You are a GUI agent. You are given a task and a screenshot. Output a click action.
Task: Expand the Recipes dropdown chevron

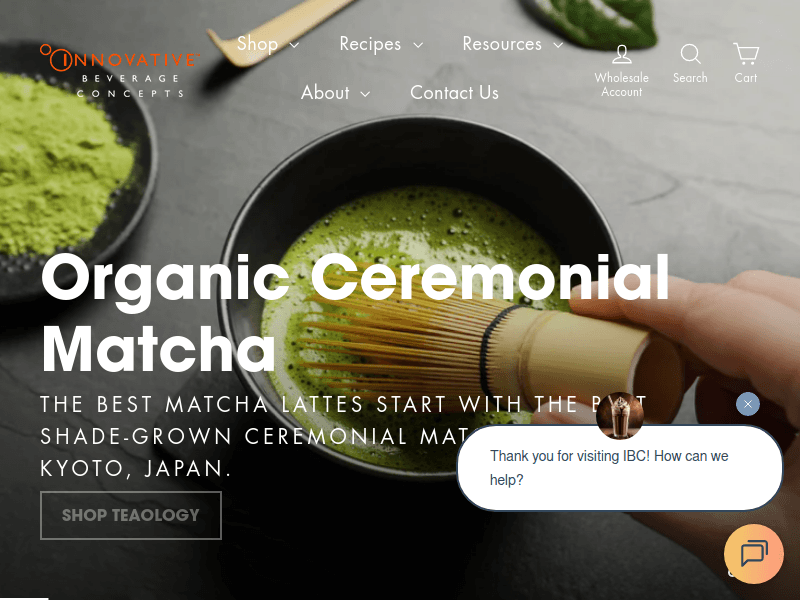(418, 45)
